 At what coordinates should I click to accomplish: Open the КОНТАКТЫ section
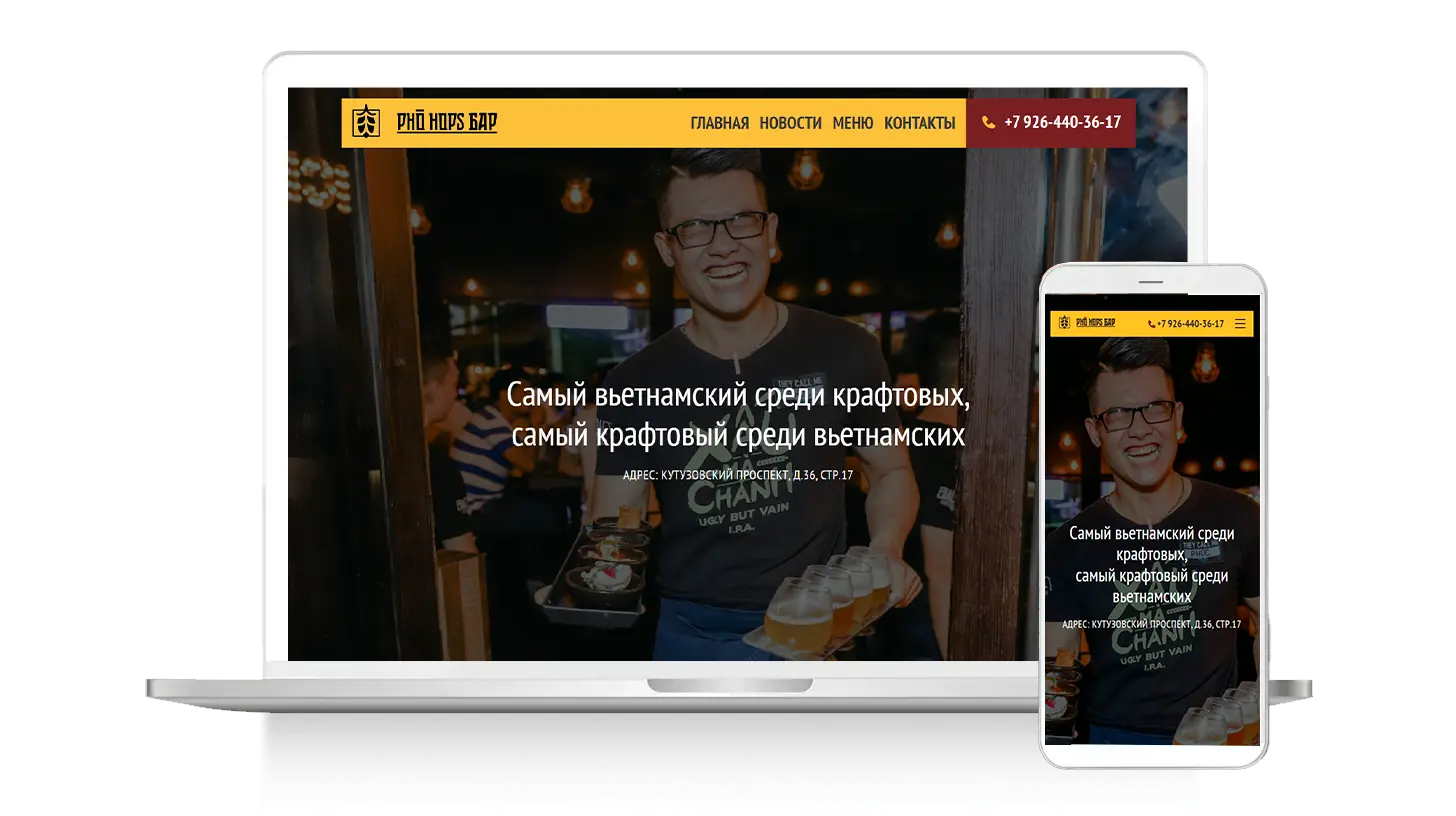pos(919,123)
